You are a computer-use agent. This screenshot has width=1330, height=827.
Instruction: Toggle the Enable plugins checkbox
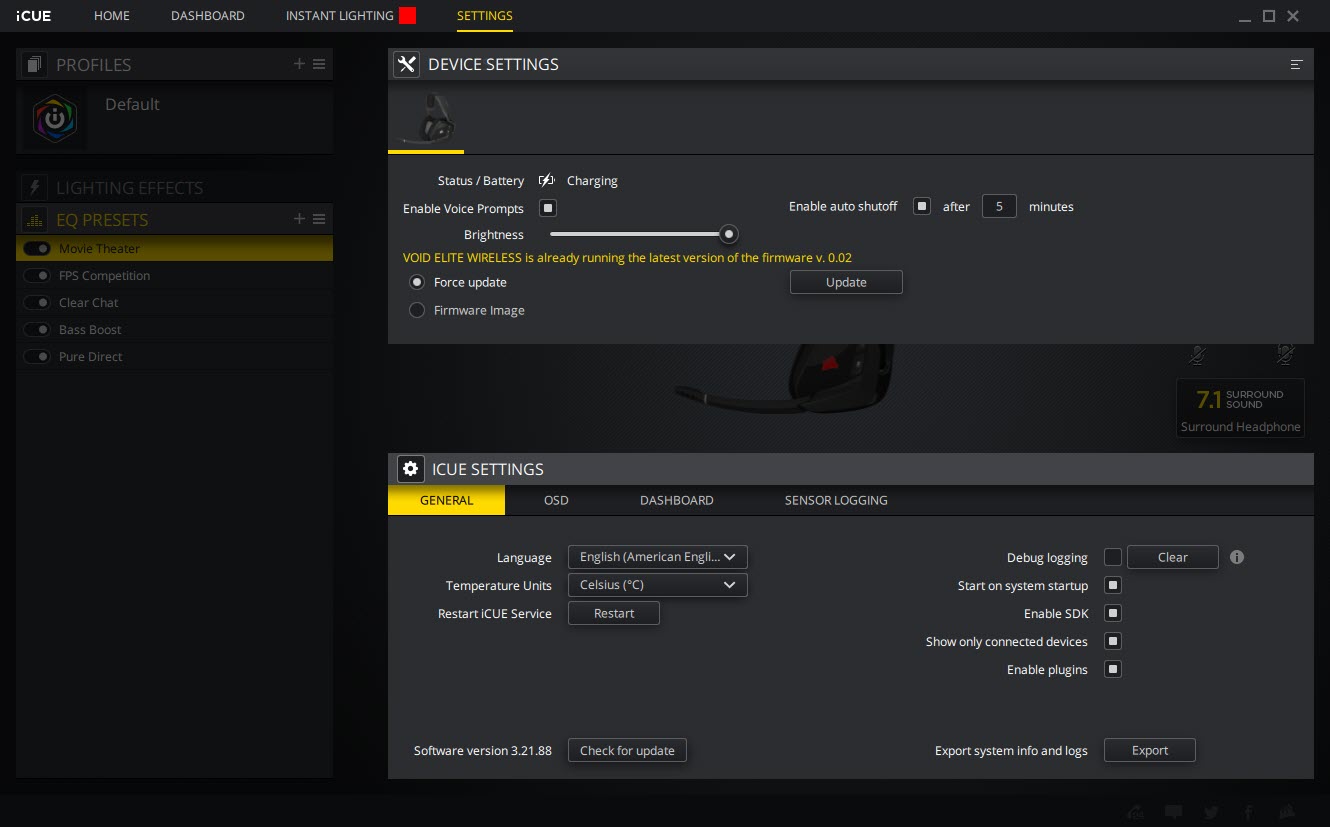pyautogui.click(x=1113, y=669)
